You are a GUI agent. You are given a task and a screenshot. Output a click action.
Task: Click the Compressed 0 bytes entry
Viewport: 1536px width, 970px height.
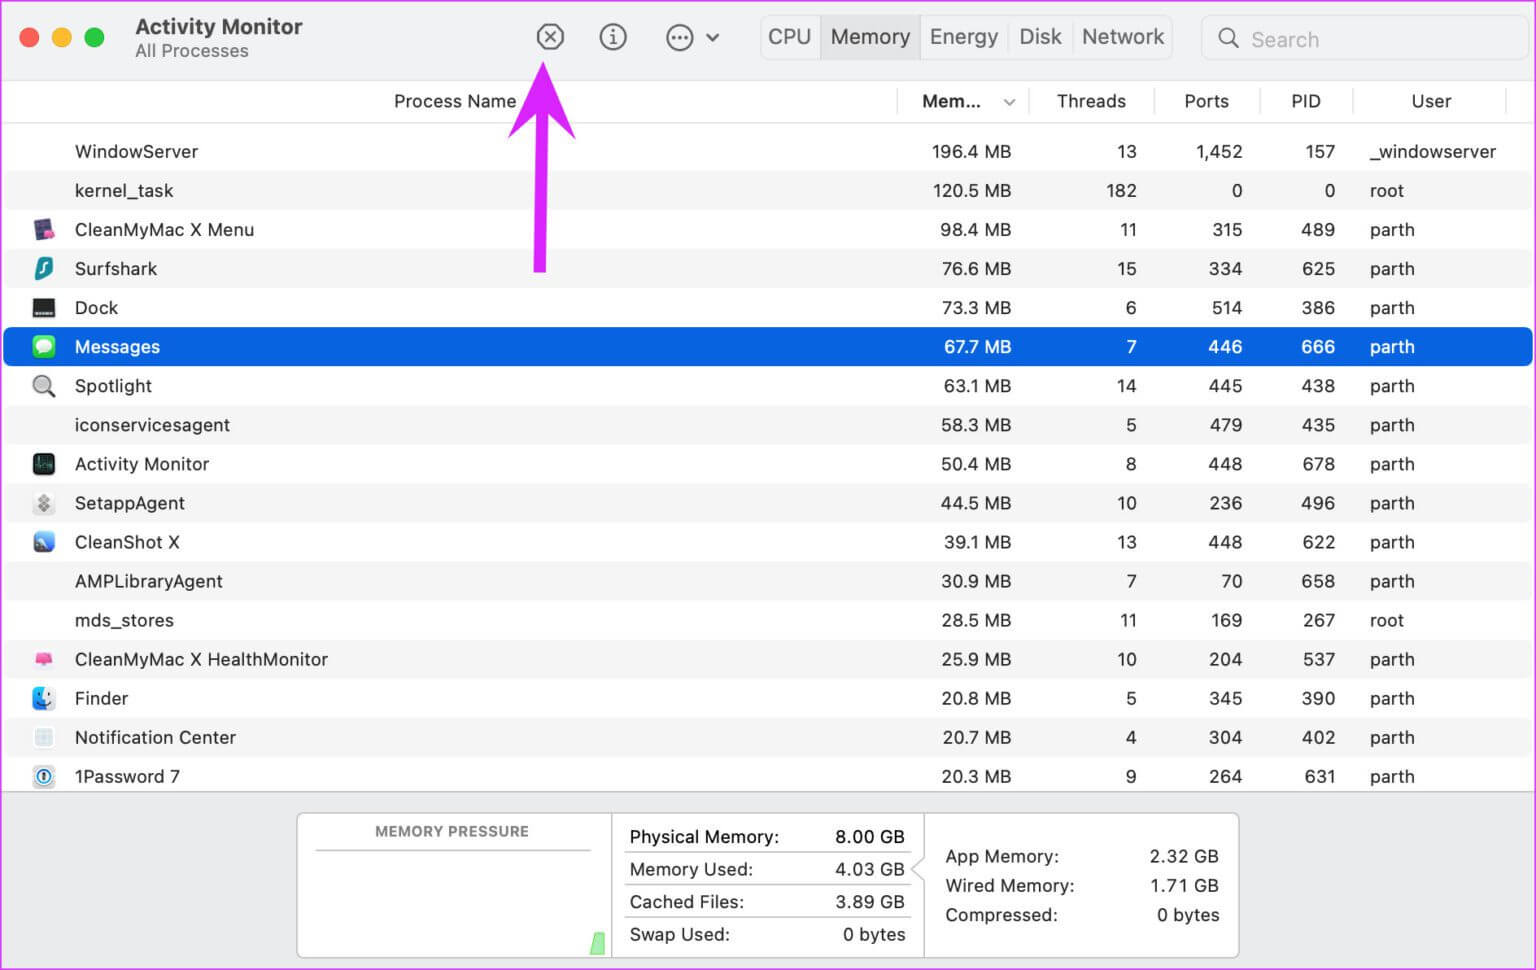pyautogui.click(x=1082, y=915)
